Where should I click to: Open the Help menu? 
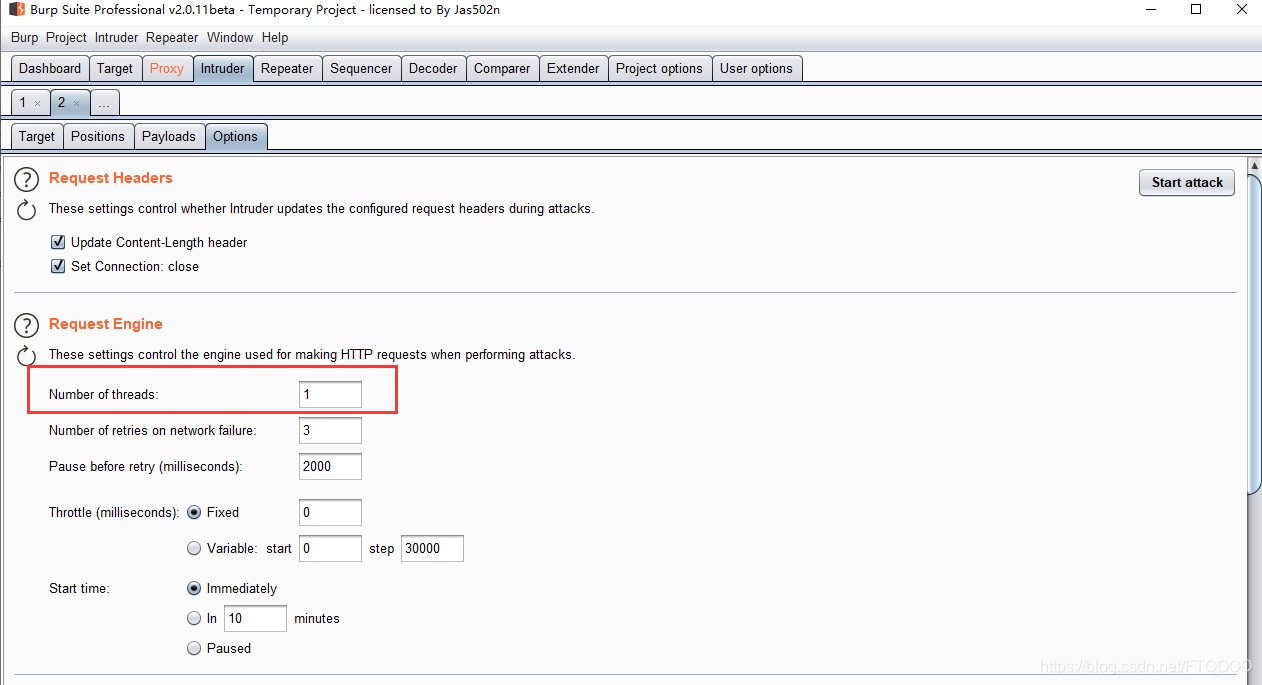275,37
